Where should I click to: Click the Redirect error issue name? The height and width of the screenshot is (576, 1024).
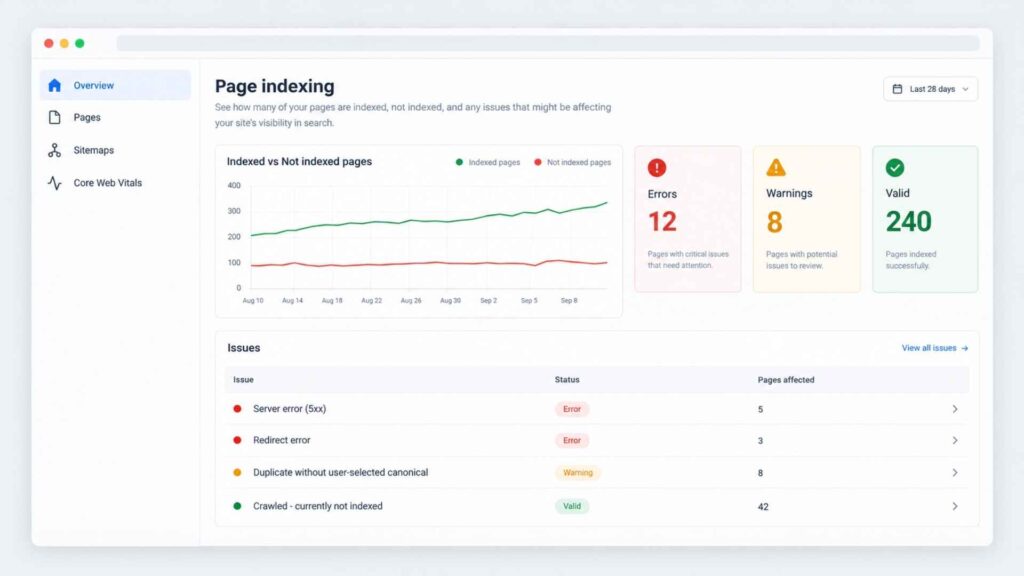pyautogui.click(x=281, y=440)
